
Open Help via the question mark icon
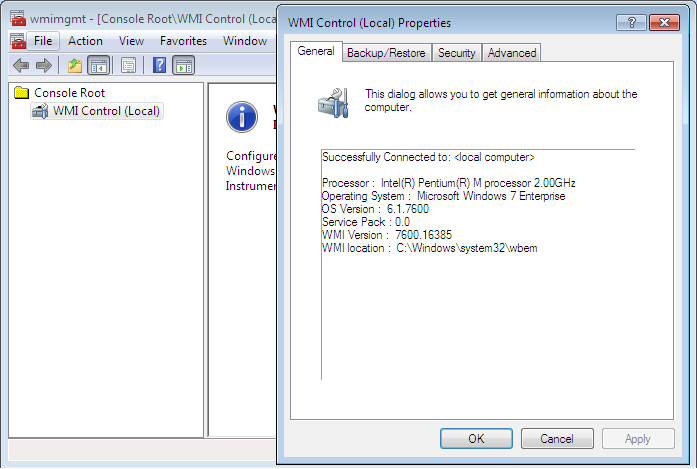pos(159,66)
